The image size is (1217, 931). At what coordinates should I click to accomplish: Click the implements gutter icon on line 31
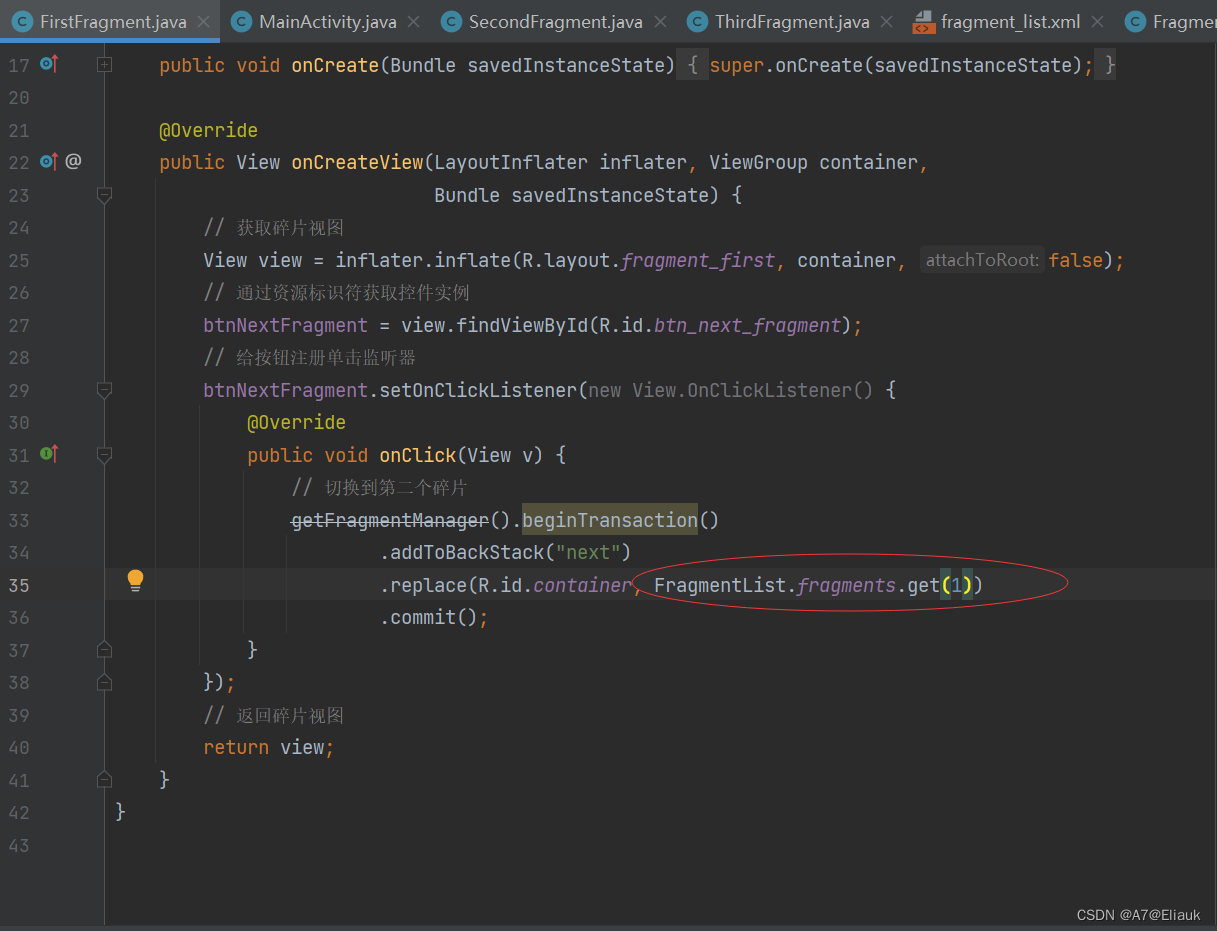point(49,454)
